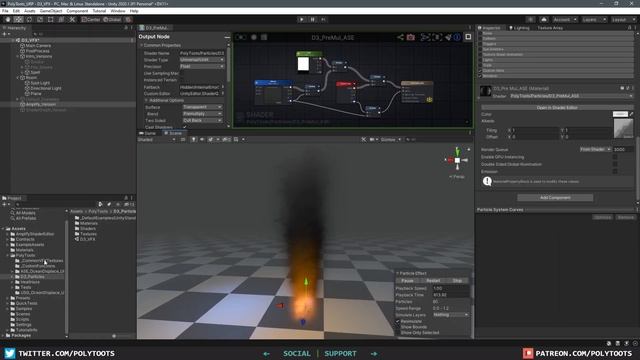Select the Rotate tool in toolbar
The height and width of the screenshot is (360, 640).
click(x=29, y=19)
